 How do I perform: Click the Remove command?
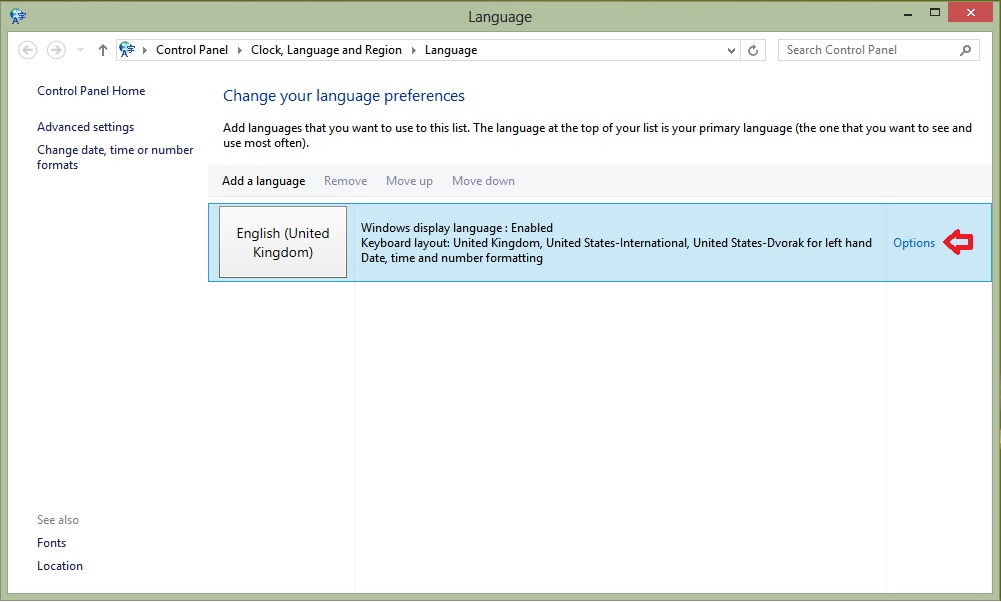(x=345, y=181)
